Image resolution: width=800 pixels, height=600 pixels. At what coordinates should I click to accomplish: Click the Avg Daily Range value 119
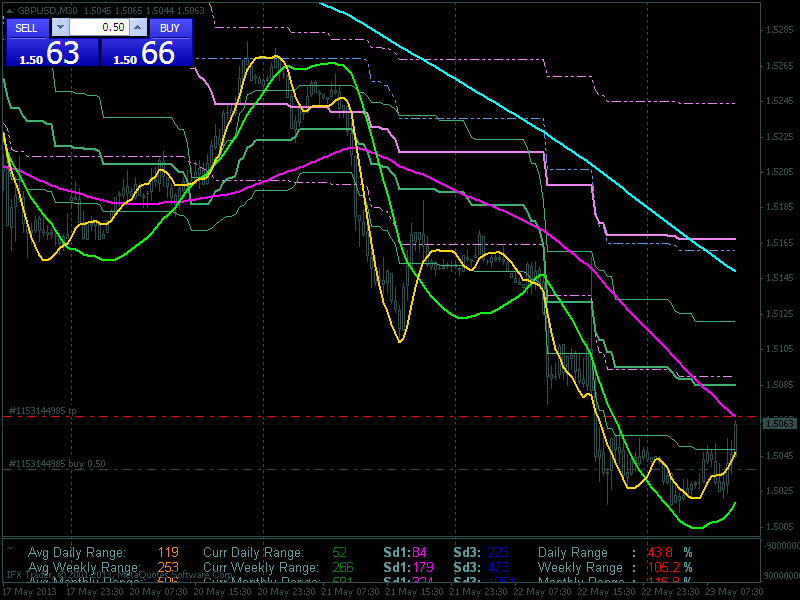tap(168, 553)
